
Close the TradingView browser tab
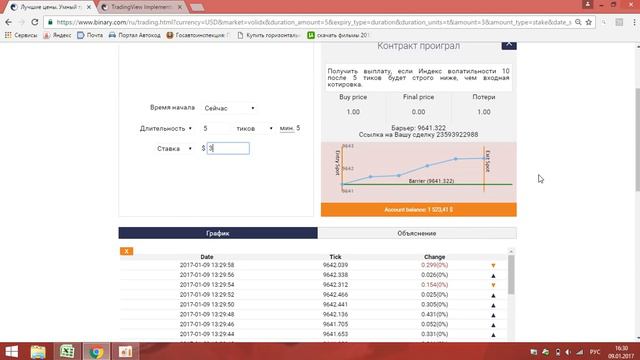point(180,7)
